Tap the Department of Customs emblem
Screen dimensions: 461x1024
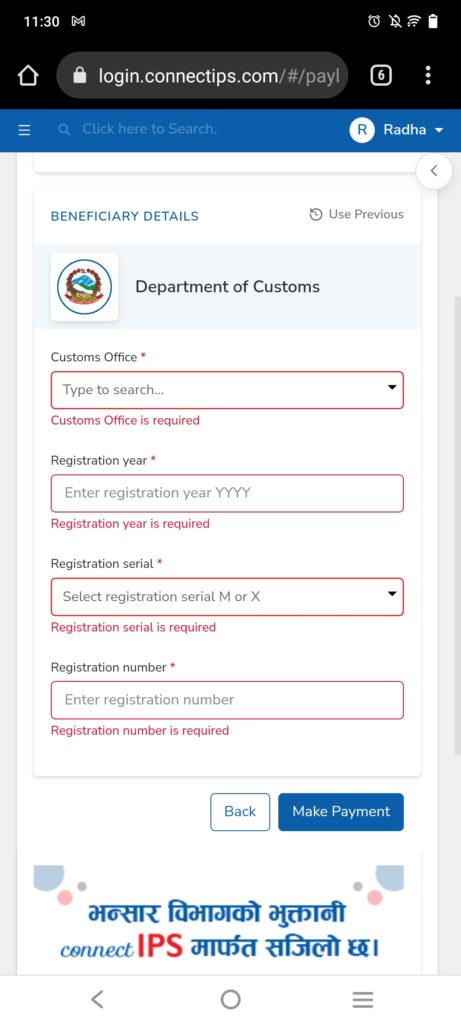tap(85, 287)
